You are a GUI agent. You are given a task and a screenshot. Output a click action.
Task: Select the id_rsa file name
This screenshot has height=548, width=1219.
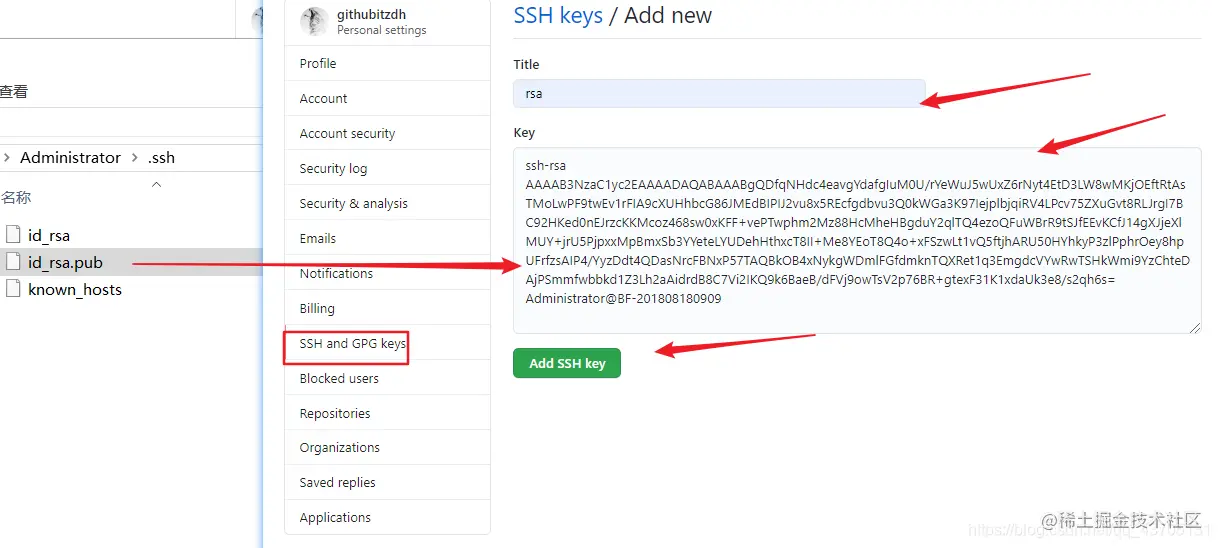49,235
